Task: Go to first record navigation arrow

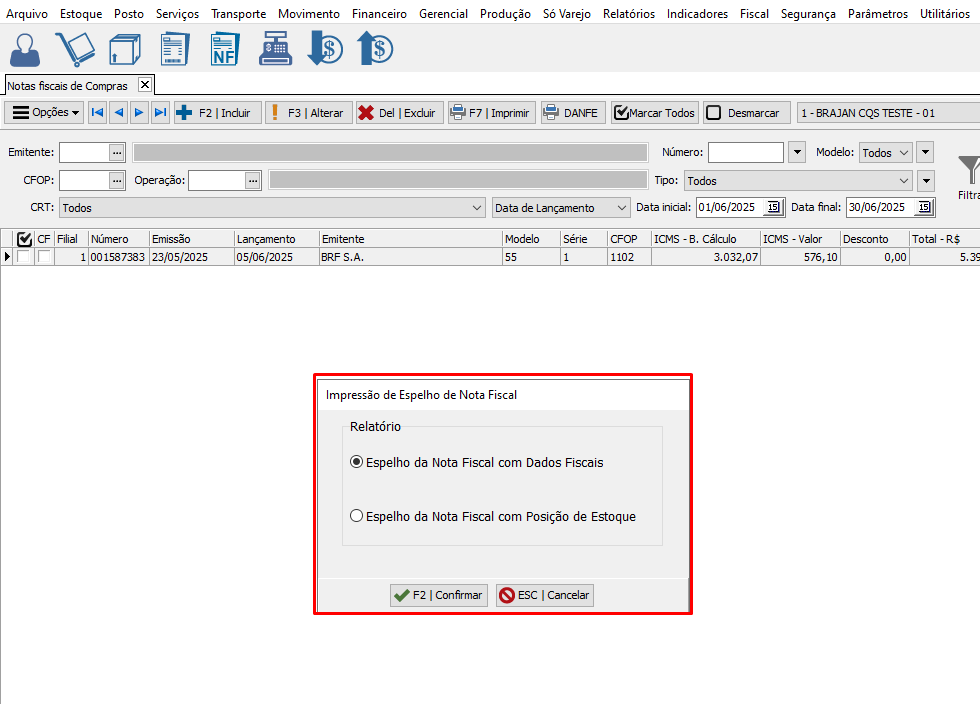Action: coord(98,113)
